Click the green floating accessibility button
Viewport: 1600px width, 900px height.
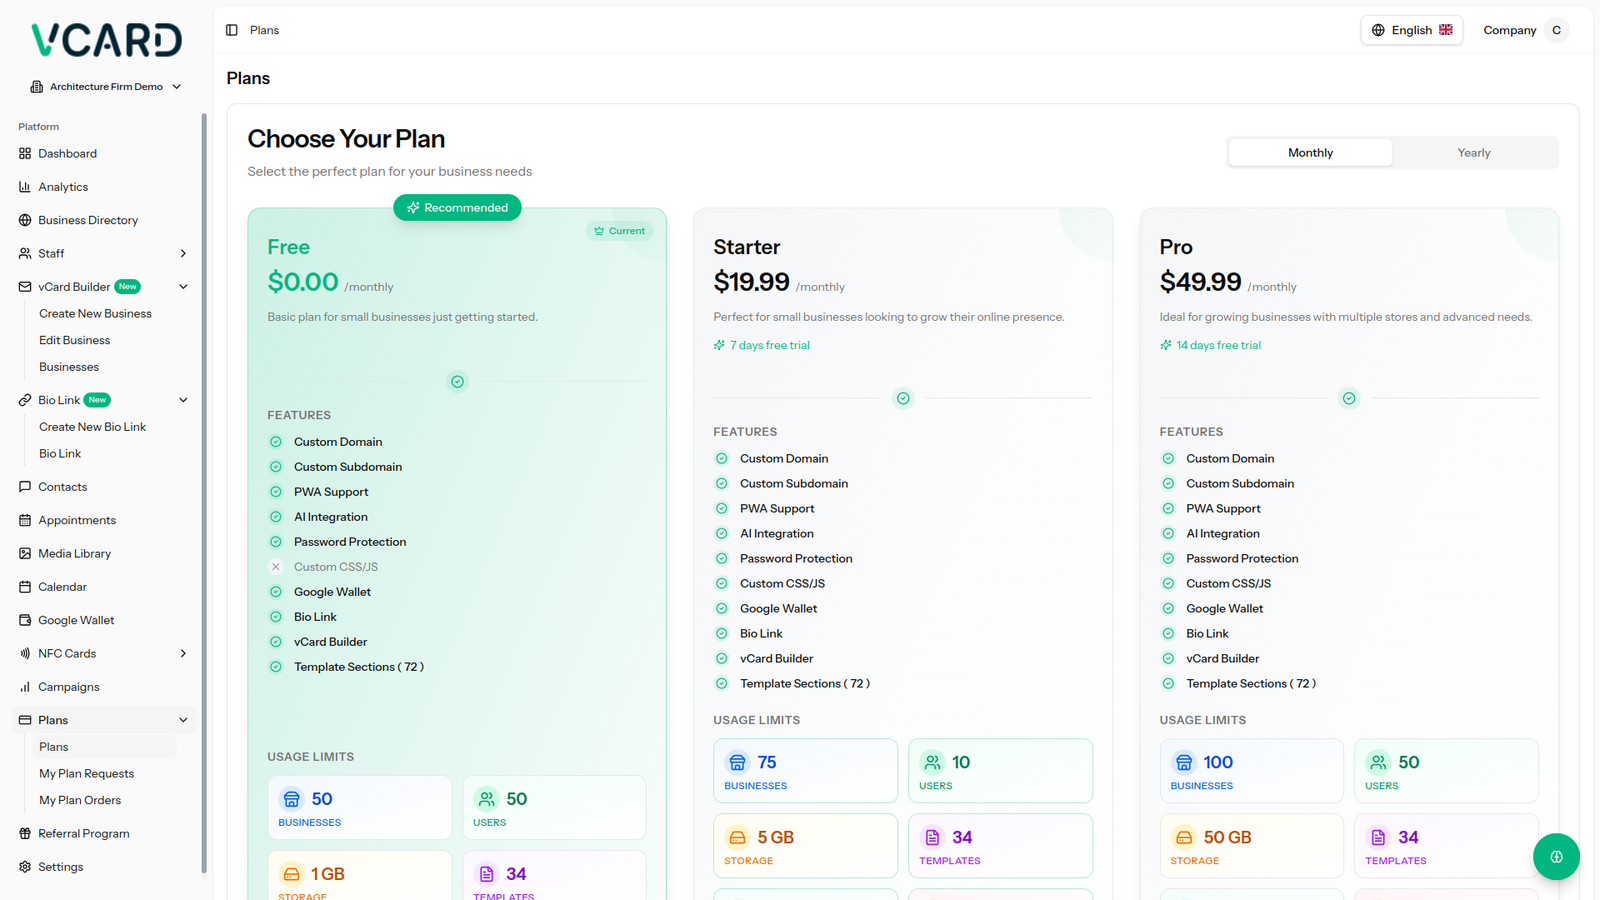1556,857
